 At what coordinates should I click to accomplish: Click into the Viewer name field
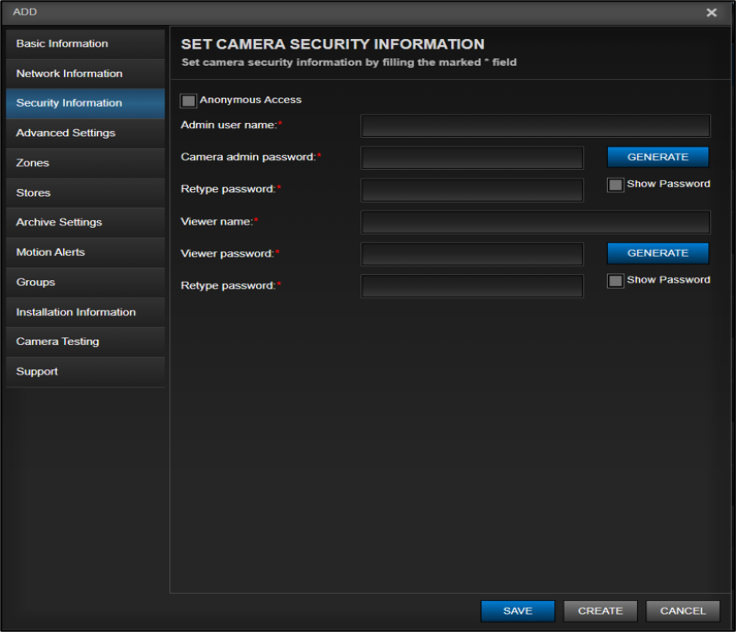536,222
